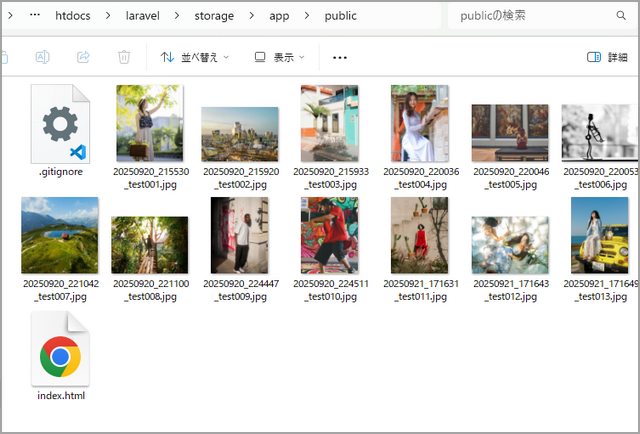Click the delete trash icon
This screenshot has height=434, width=640.
(x=124, y=57)
